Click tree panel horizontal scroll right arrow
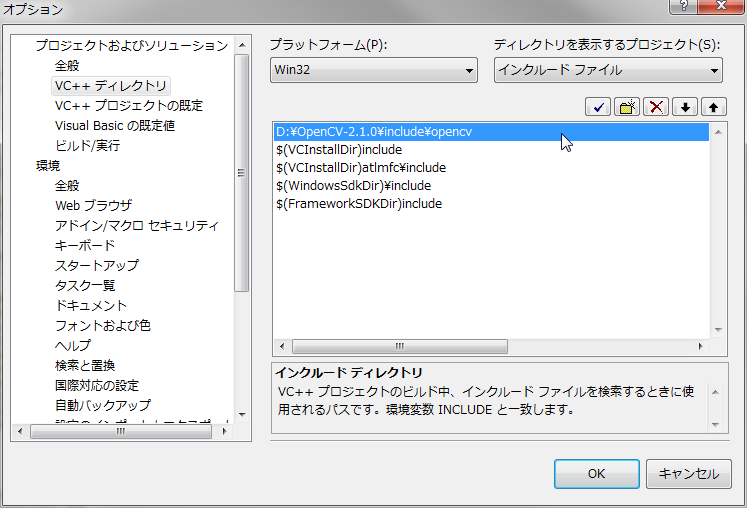 [x=224, y=431]
